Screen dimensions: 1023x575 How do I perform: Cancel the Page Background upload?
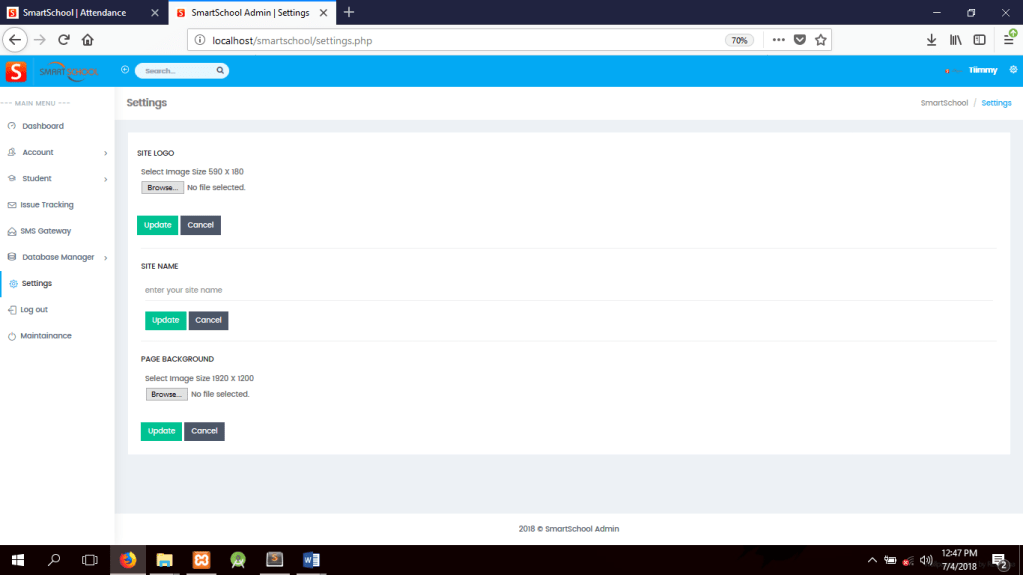204,431
